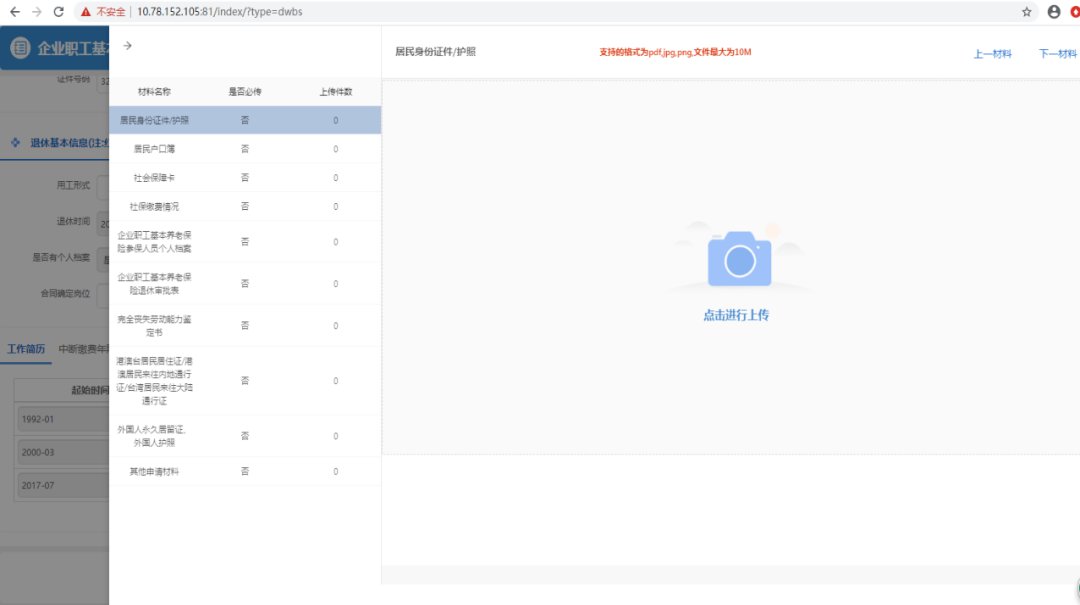This screenshot has width=1080, height=605.
Task: Go to 下一材料 next material
Action: click(1057, 54)
